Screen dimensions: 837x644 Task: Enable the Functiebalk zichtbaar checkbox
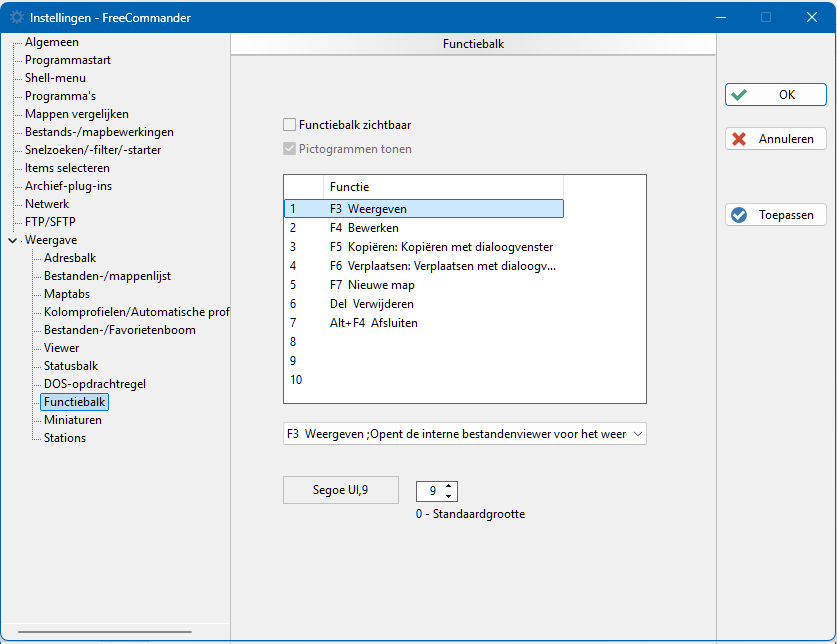click(289, 125)
